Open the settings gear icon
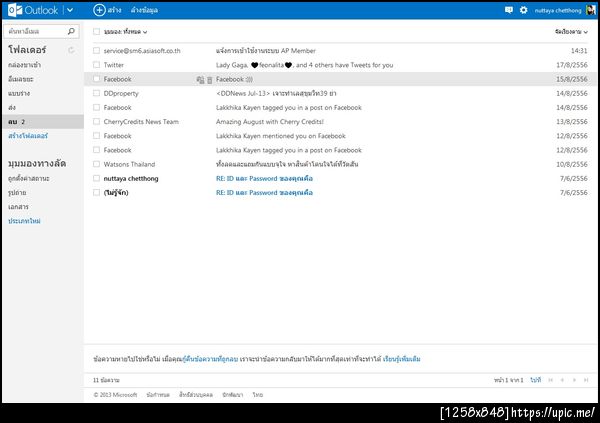The width and height of the screenshot is (600, 423). 523,10
